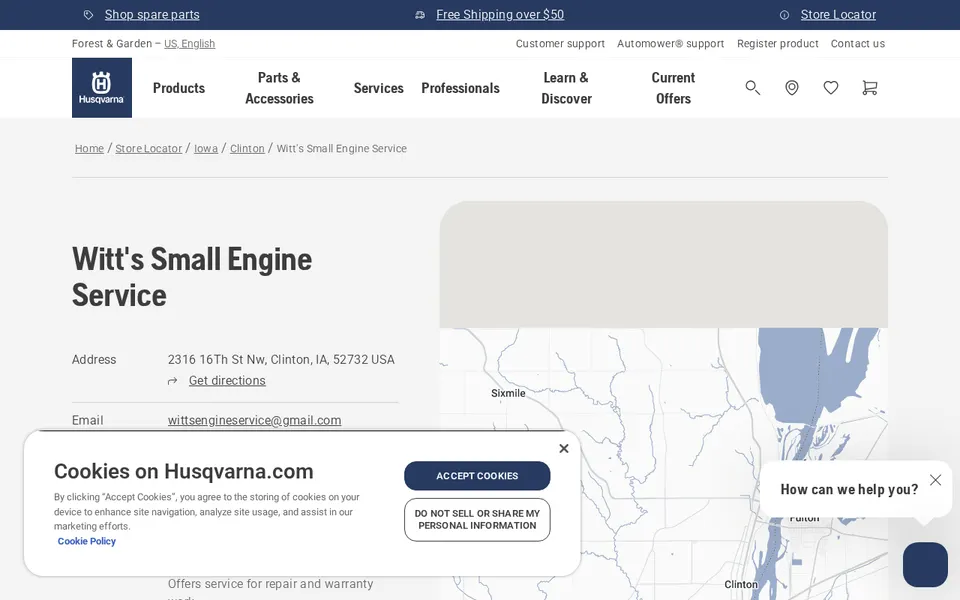Open the Learn & Discover menu
This screenshot has width=960, height=600.
point(566,88)
